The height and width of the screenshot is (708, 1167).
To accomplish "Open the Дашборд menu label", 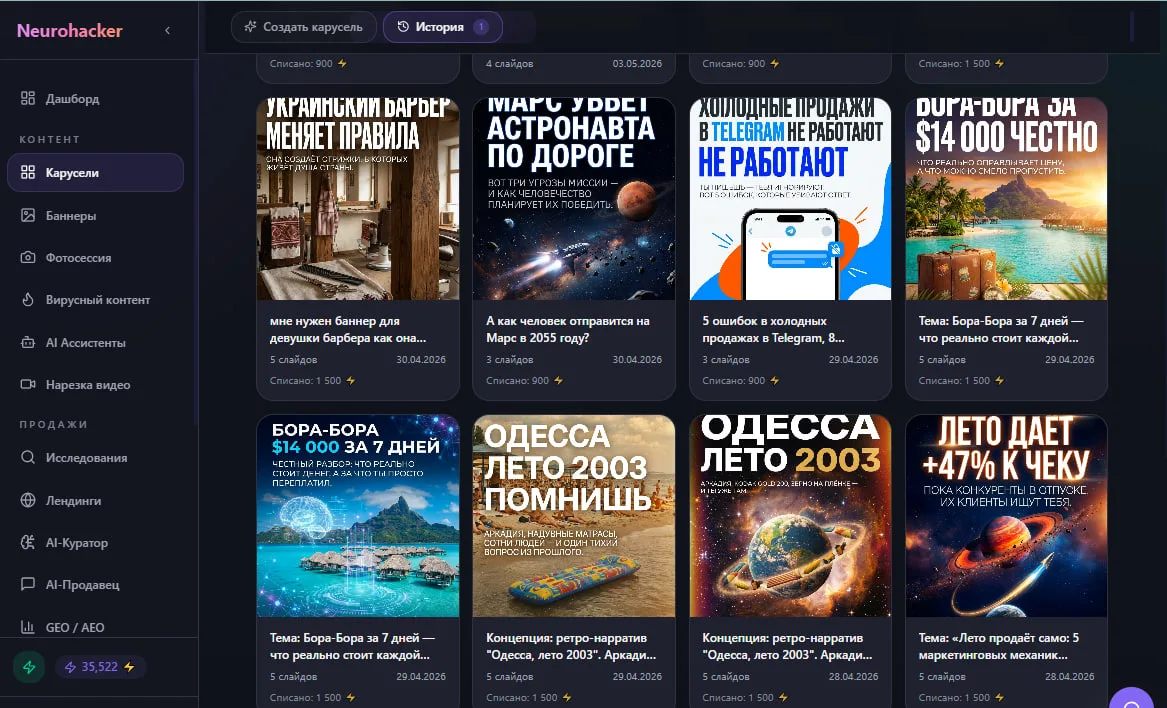I will tap(72, 98).
